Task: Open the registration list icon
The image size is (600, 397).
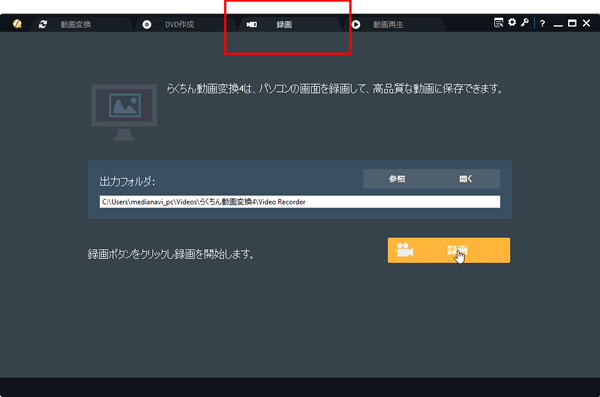Action: tap(498, 23)
